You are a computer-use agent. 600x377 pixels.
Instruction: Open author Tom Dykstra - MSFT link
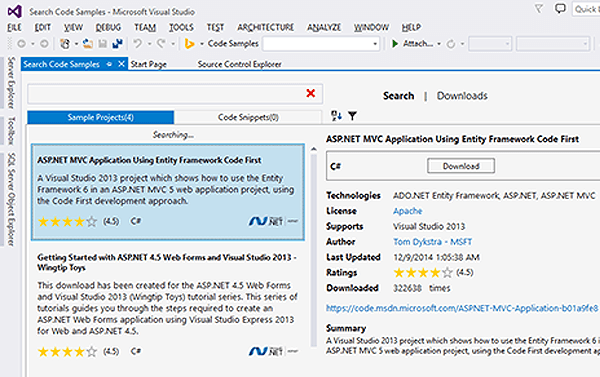(432, 242)
